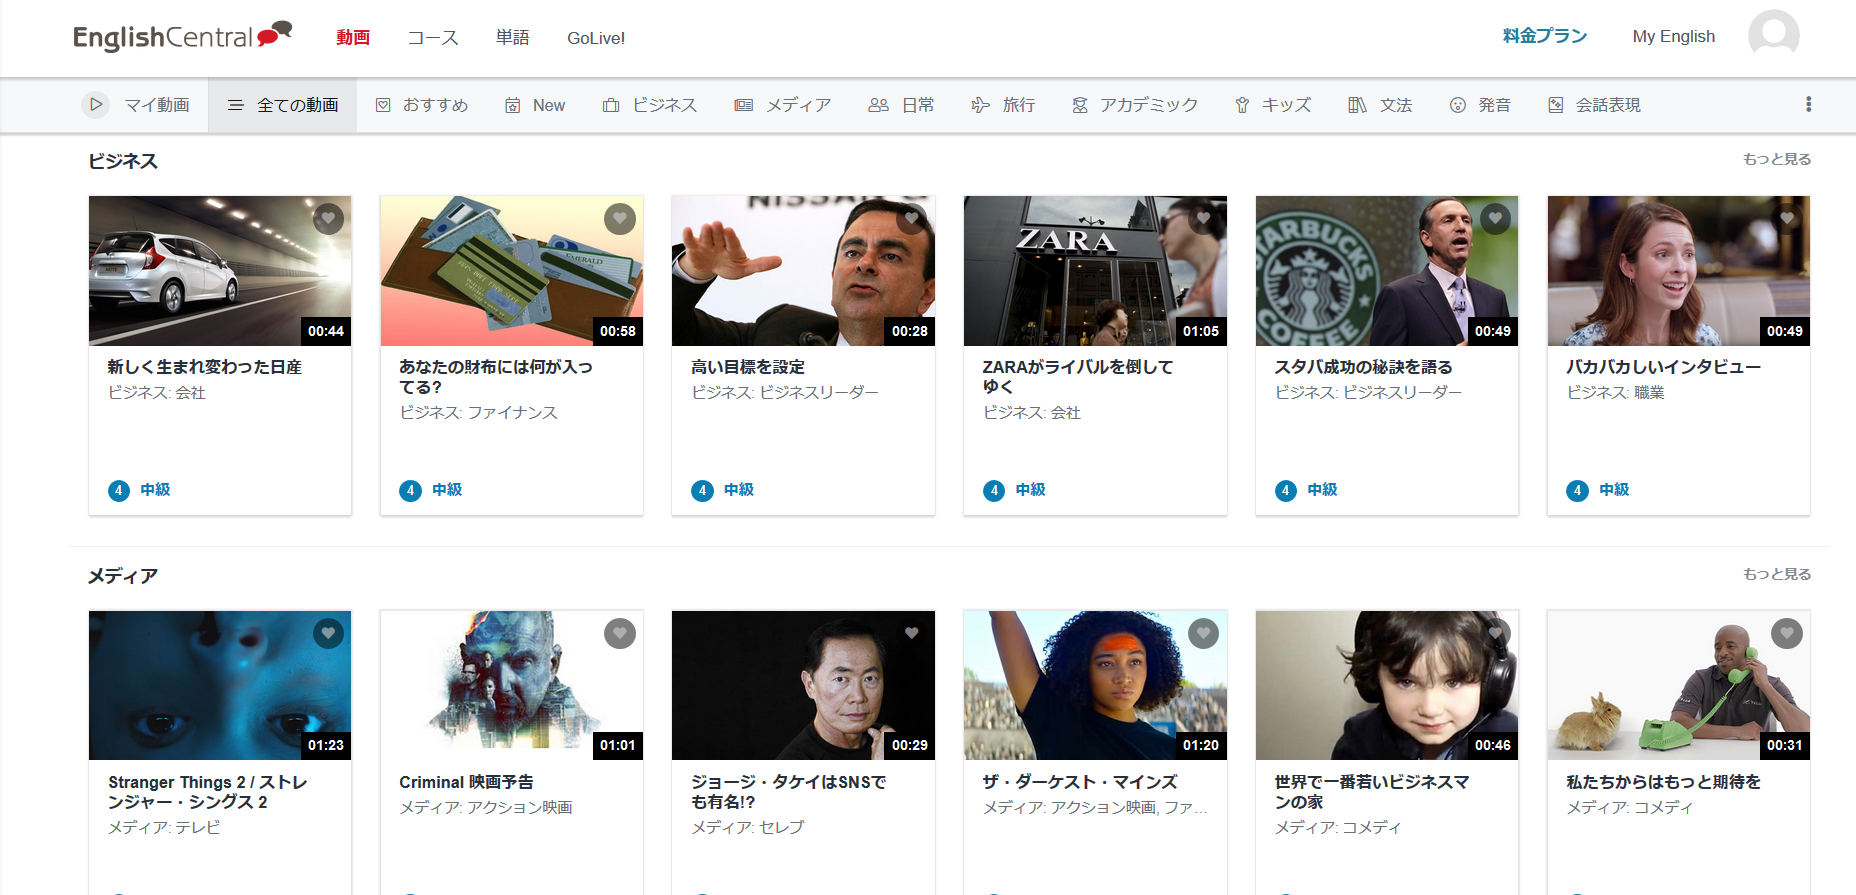Open the three-dot more categories menu

(x=1808, y=105)
